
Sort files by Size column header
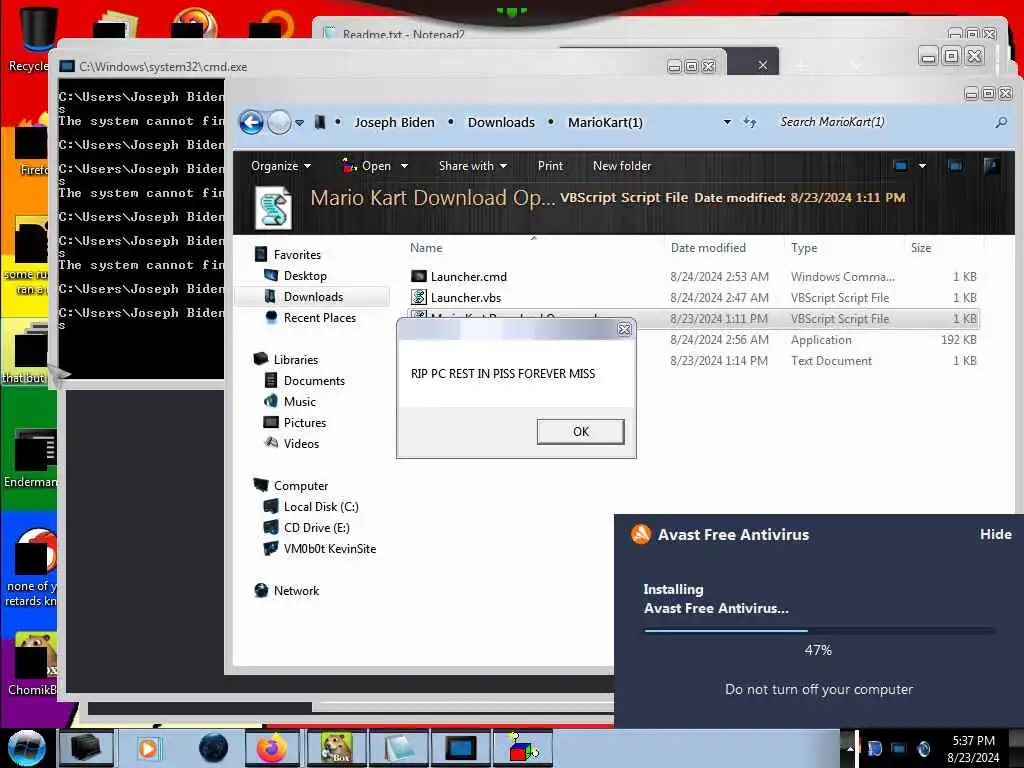coord(921,248)
